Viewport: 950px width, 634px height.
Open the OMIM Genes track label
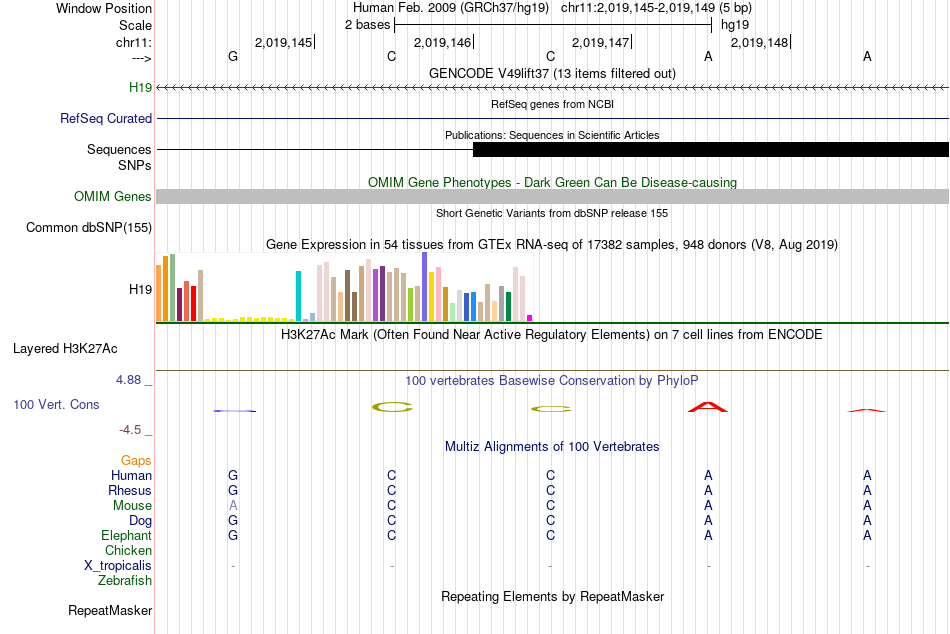coord(112,196)
